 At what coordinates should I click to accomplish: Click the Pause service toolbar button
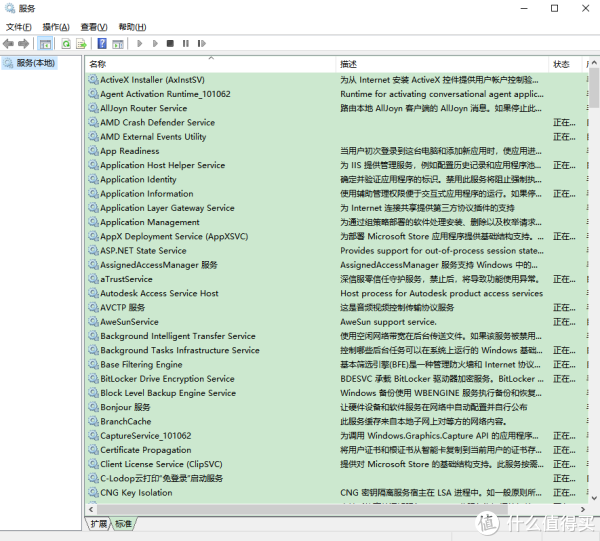pos(186,44)
